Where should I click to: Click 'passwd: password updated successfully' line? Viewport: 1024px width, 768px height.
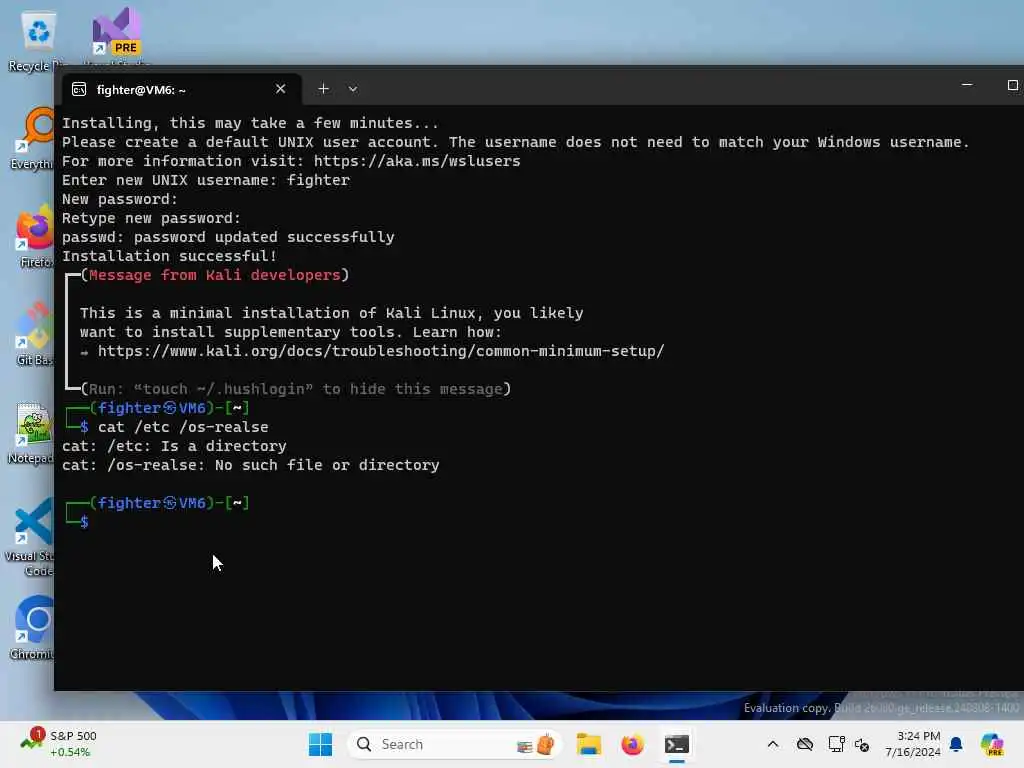coord(228,237)
